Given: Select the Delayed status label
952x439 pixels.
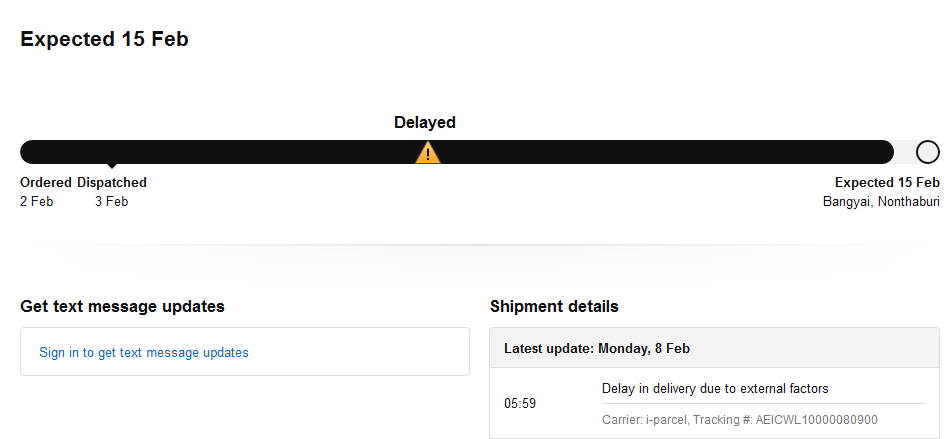Looking at the screenshot, I should click(425, 122).
